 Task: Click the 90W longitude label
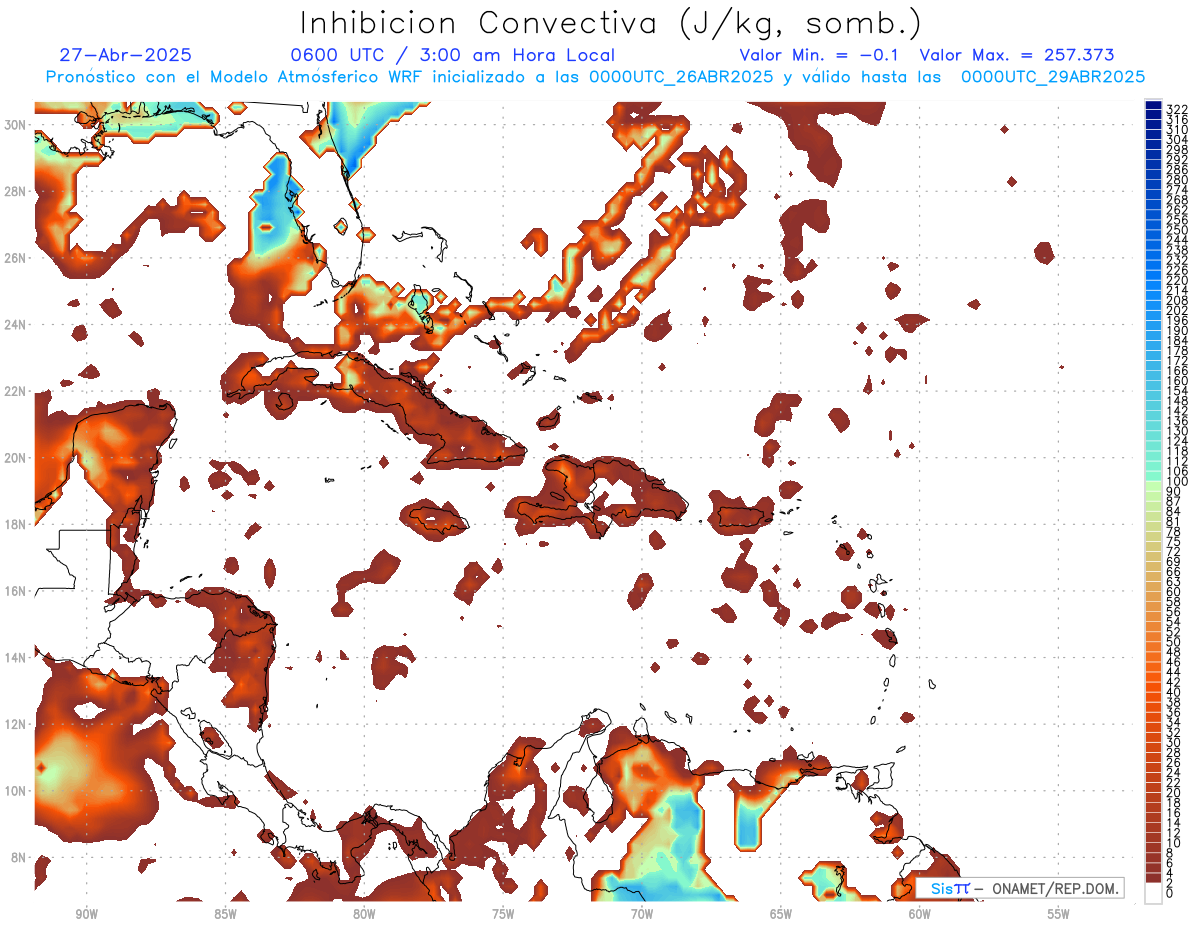pyautogui.click(x=87, y=914)
